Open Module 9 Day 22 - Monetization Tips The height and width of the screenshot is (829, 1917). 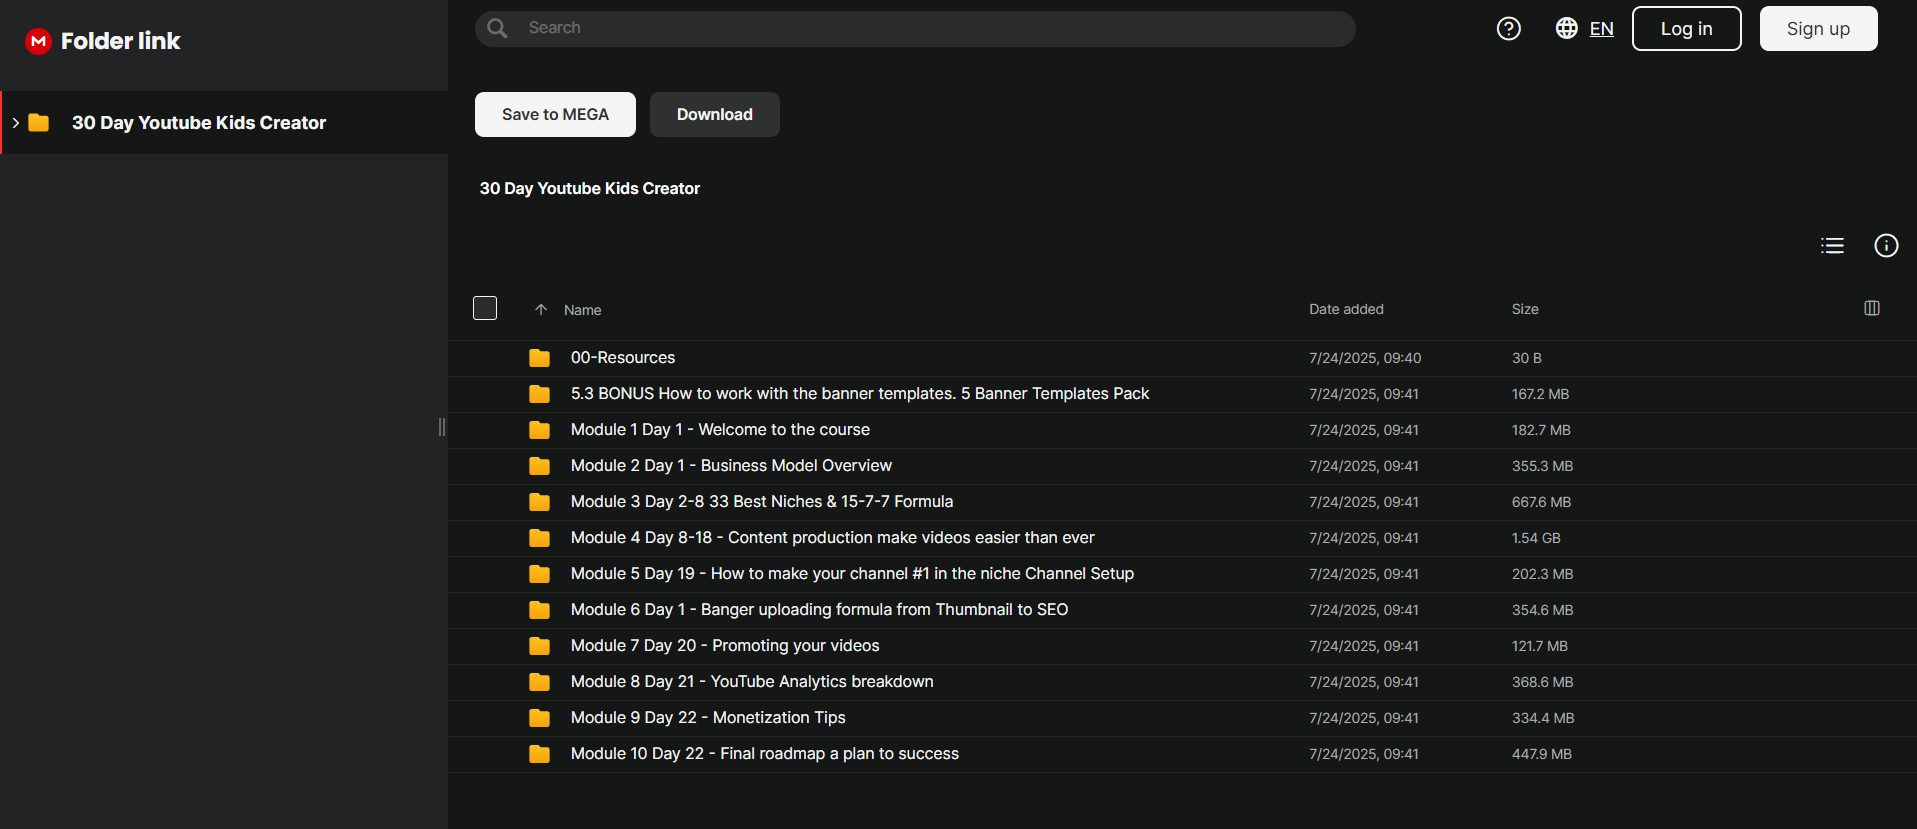pyautogui.click(x=708, y=718)
